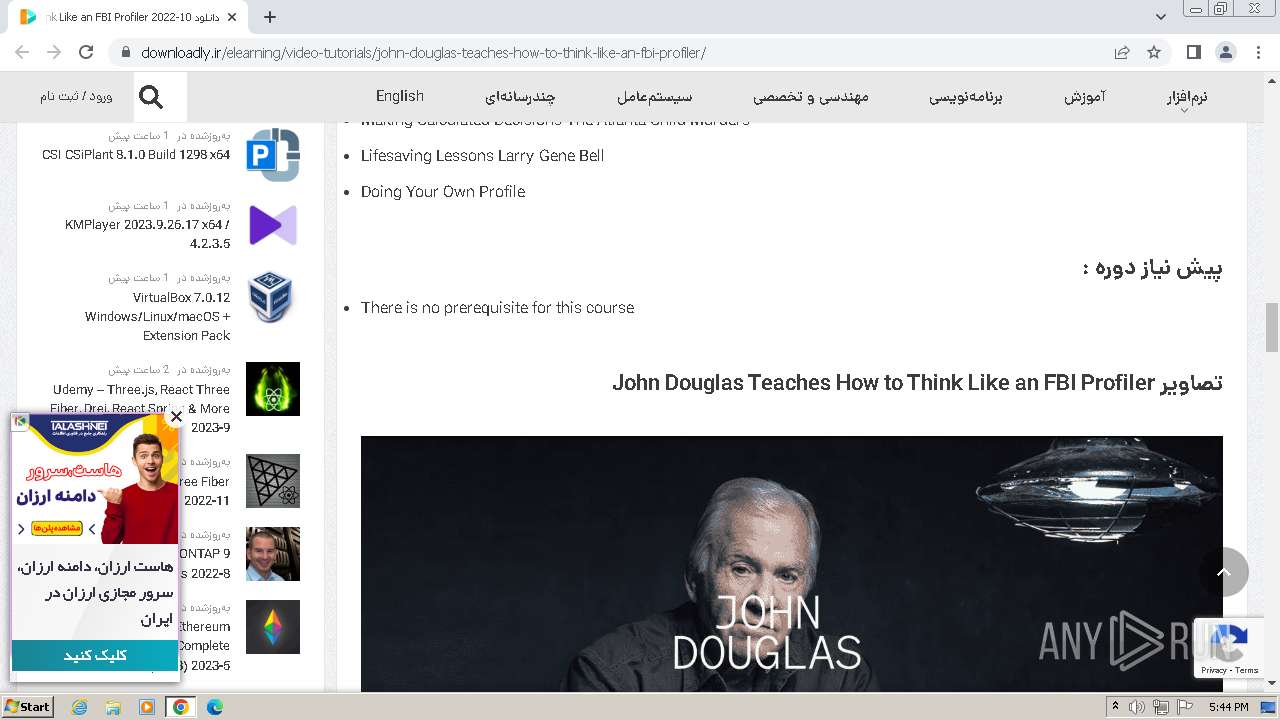This screenshot has width=1280, height=720.
Task: Click the پیش نیاز دوره heading
Action: coord(1152,268)
